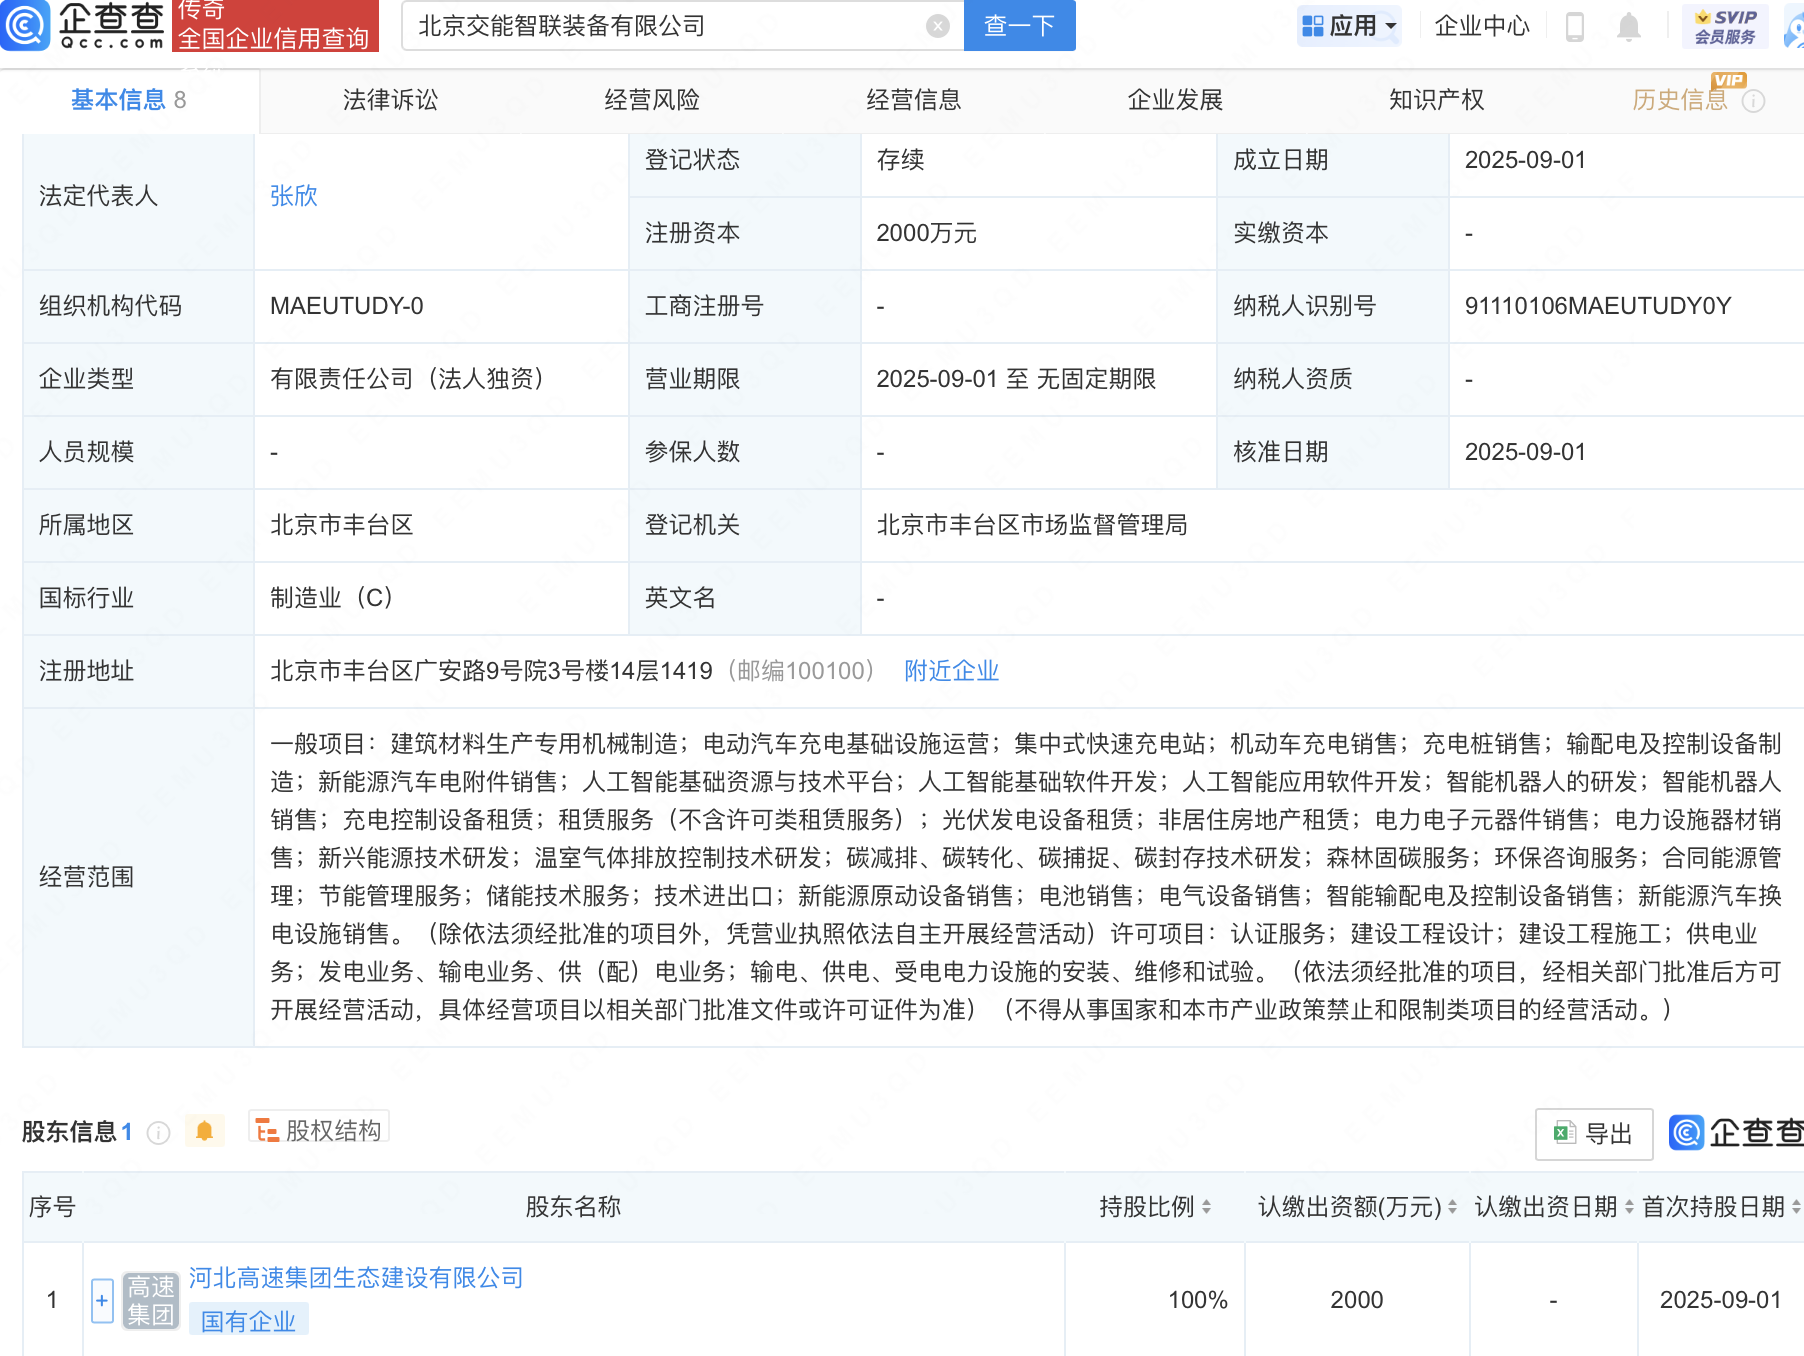This screenshot has width=1804, height=1356.
Task: Switch to 法律诉讼 tab
Action: tap(390, 100)
